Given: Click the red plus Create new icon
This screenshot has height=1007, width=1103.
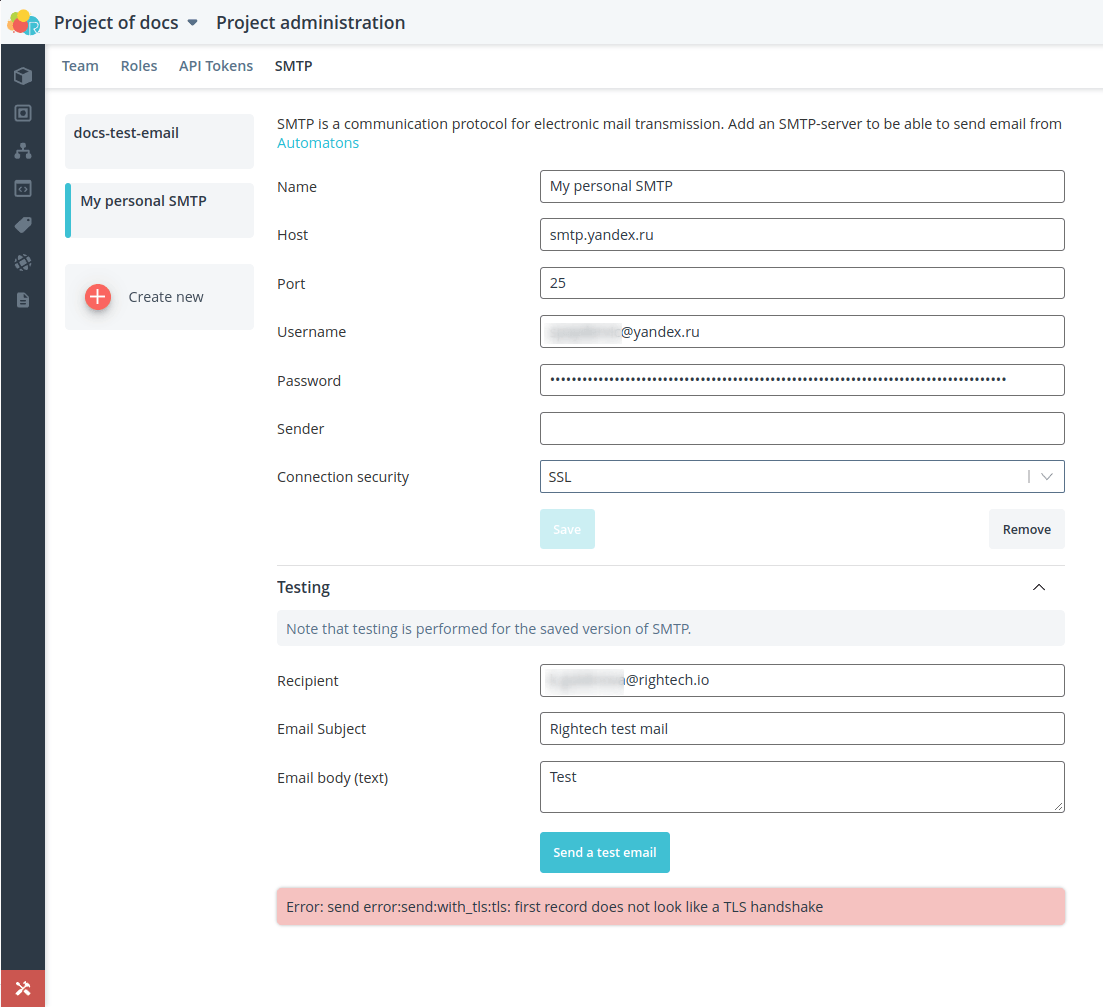Looking at the screenshot, I should [98, 297].
